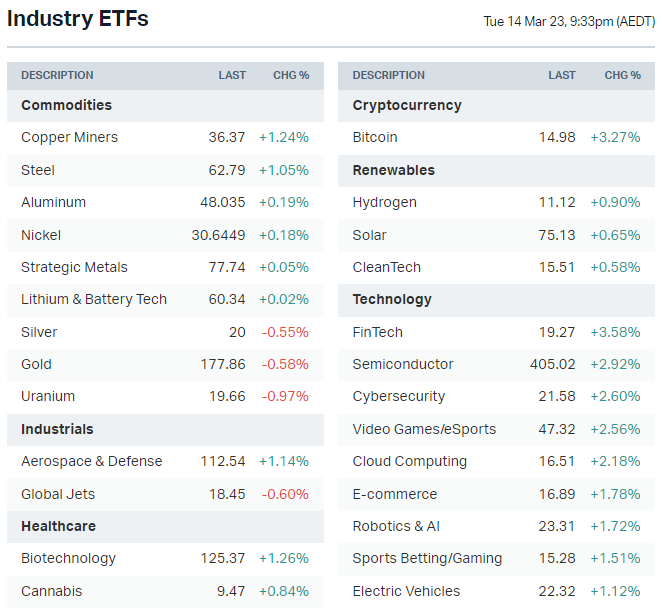
Task: Open the Biotechnology ETF link
Action: (x=68, y=558)
